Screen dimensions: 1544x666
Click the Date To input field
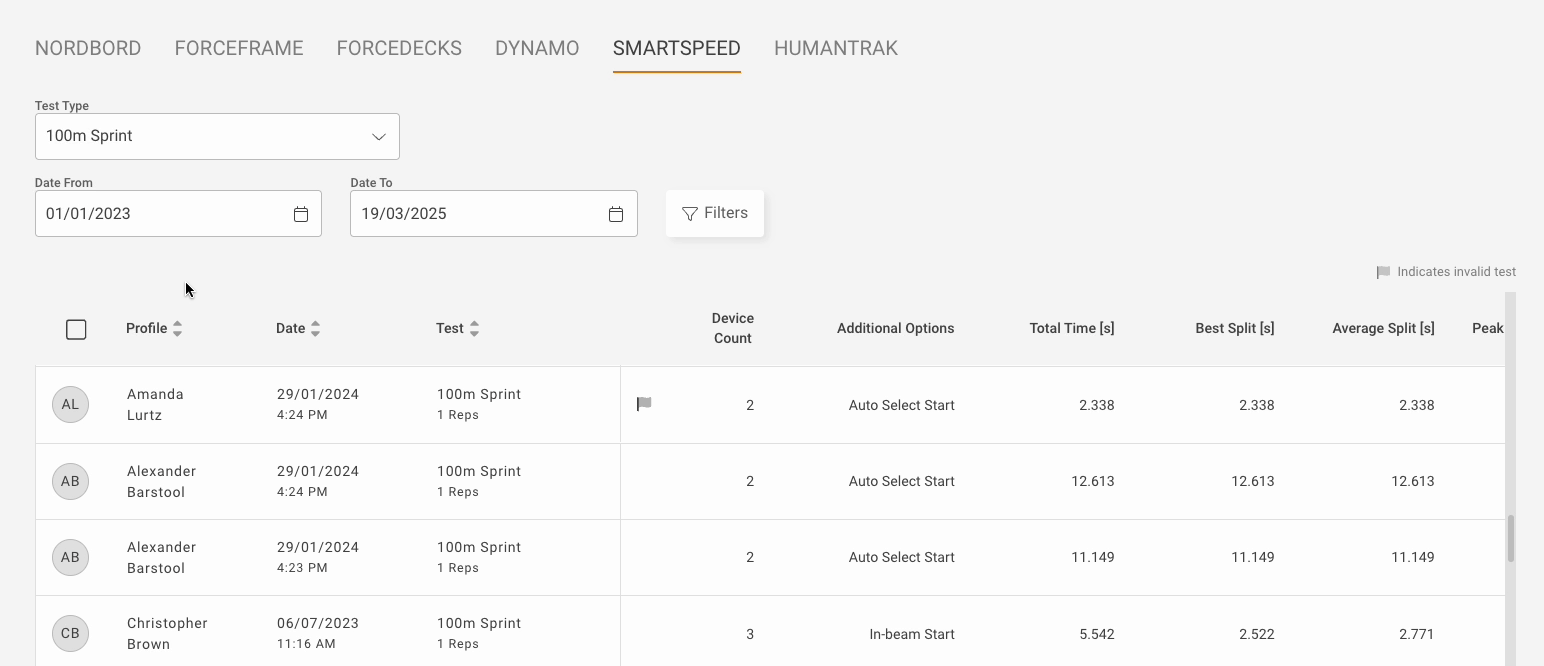coord(494,214)
